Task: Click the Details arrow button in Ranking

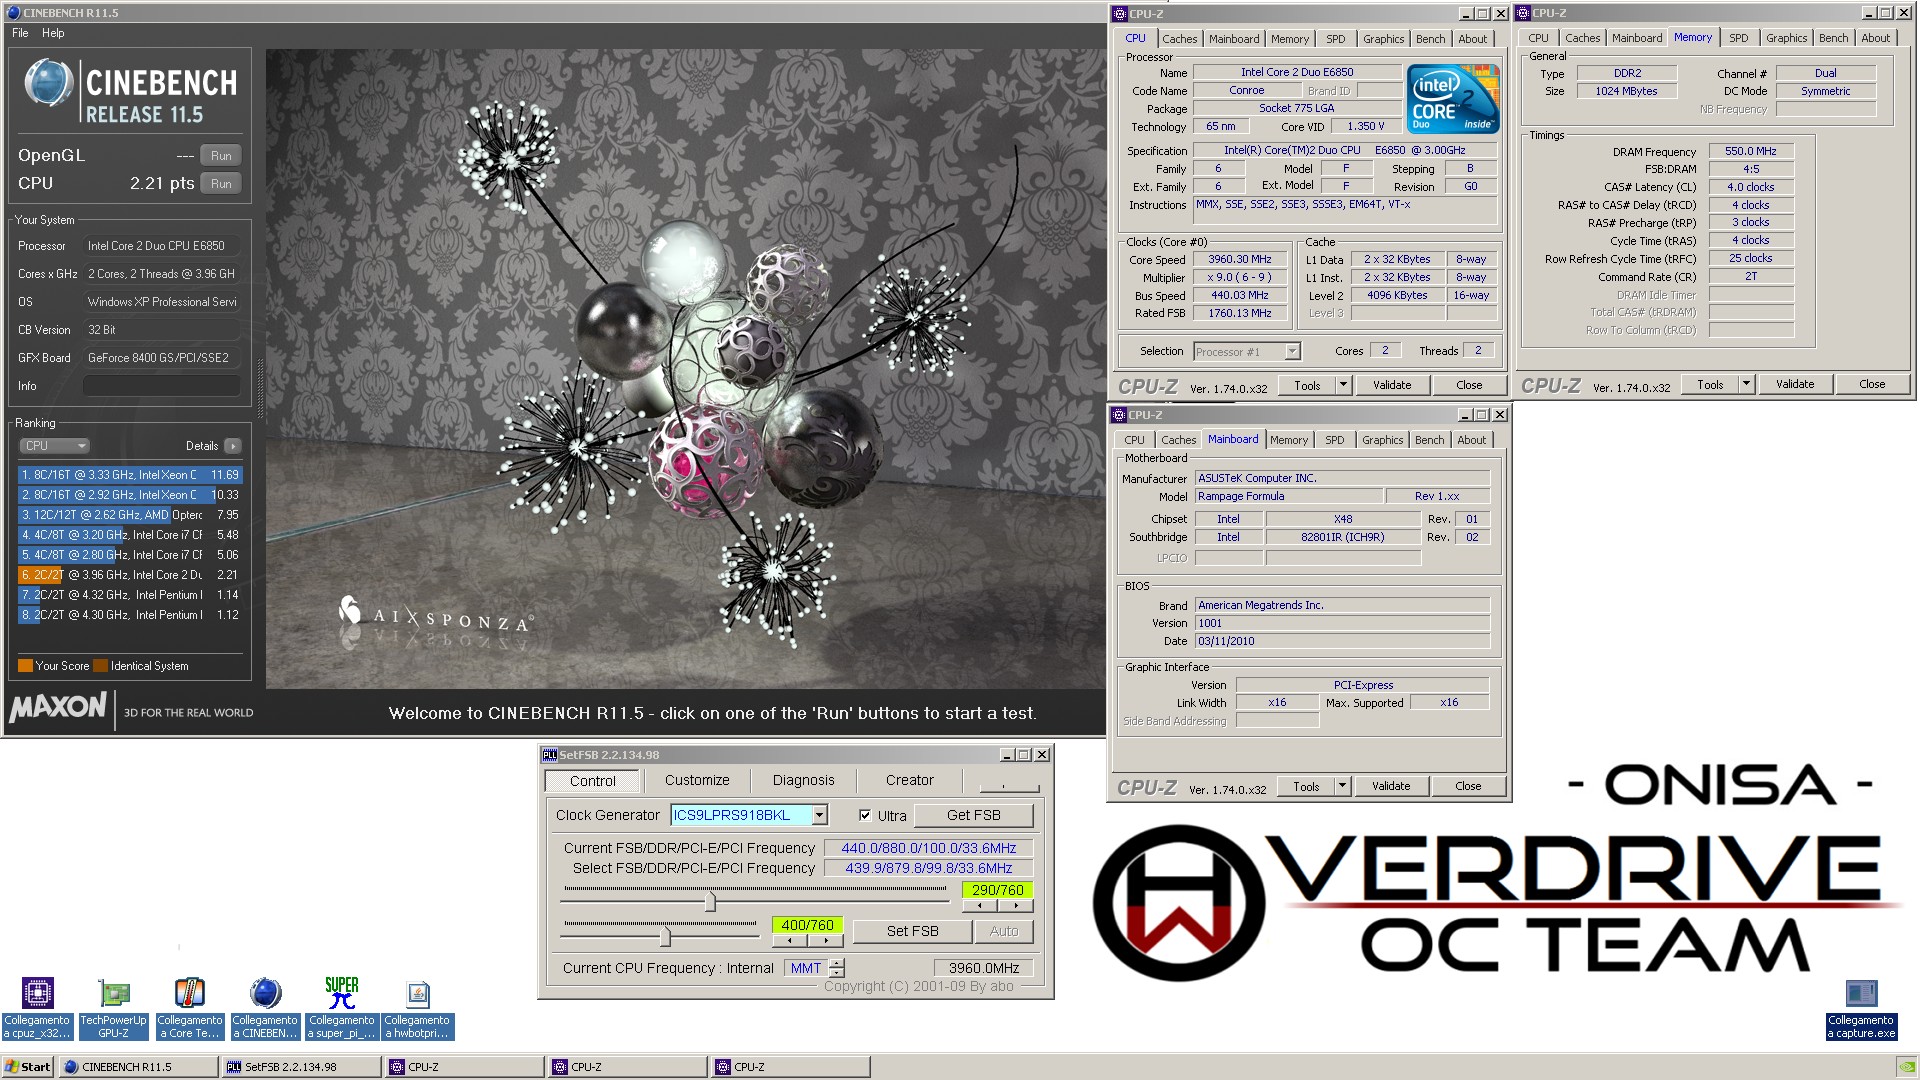Action: [x=233, y=446]
